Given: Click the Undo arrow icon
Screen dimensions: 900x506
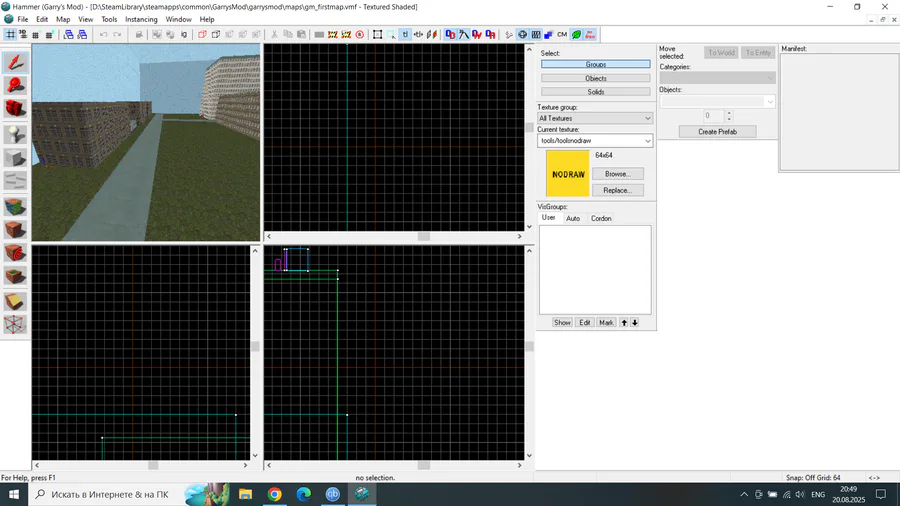Looking at the screenshot, I should point(103,34).
